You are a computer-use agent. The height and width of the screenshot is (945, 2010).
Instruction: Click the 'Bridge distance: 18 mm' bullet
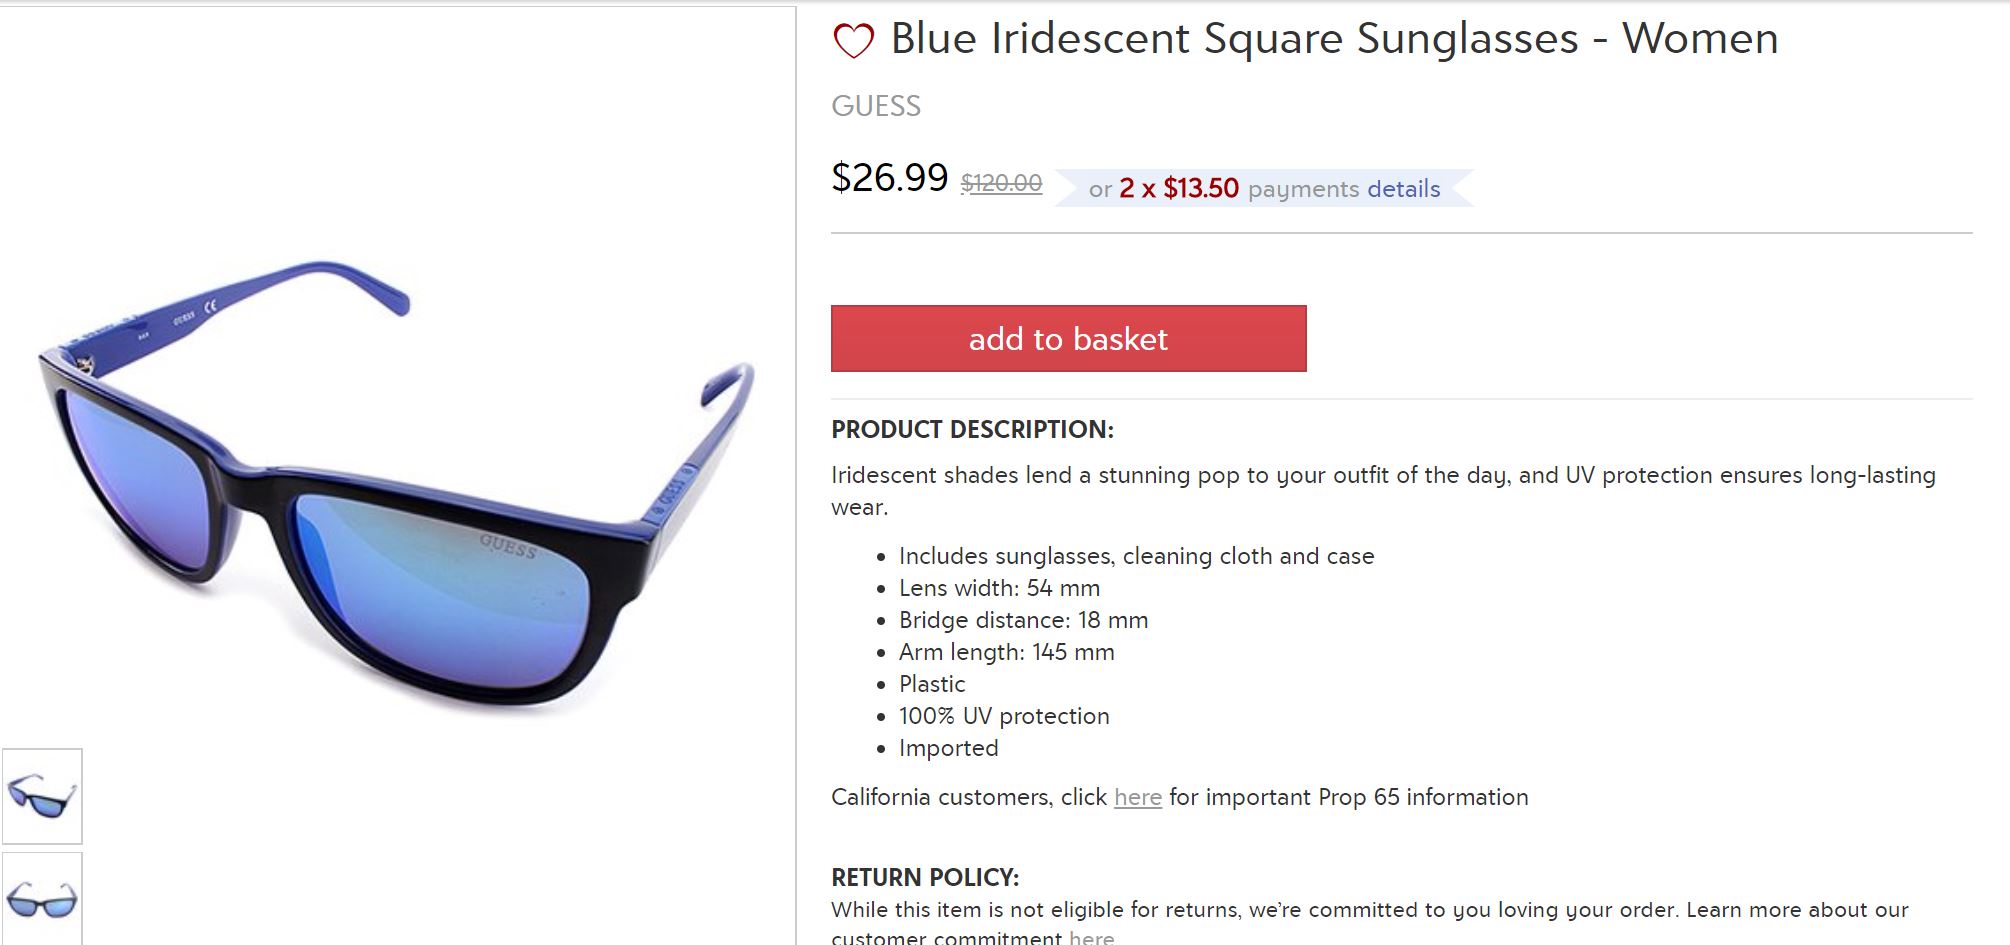pos(1023,620)
